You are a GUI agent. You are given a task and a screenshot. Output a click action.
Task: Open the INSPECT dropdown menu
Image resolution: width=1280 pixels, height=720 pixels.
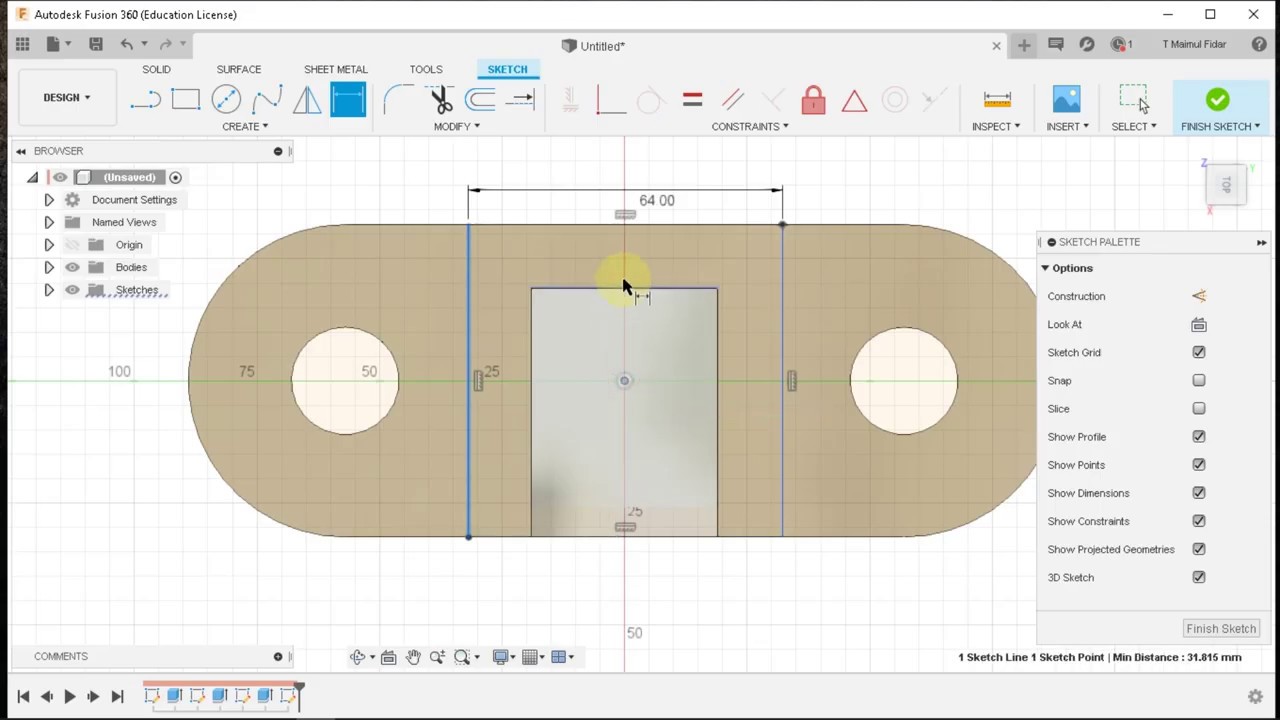point(996,126)
